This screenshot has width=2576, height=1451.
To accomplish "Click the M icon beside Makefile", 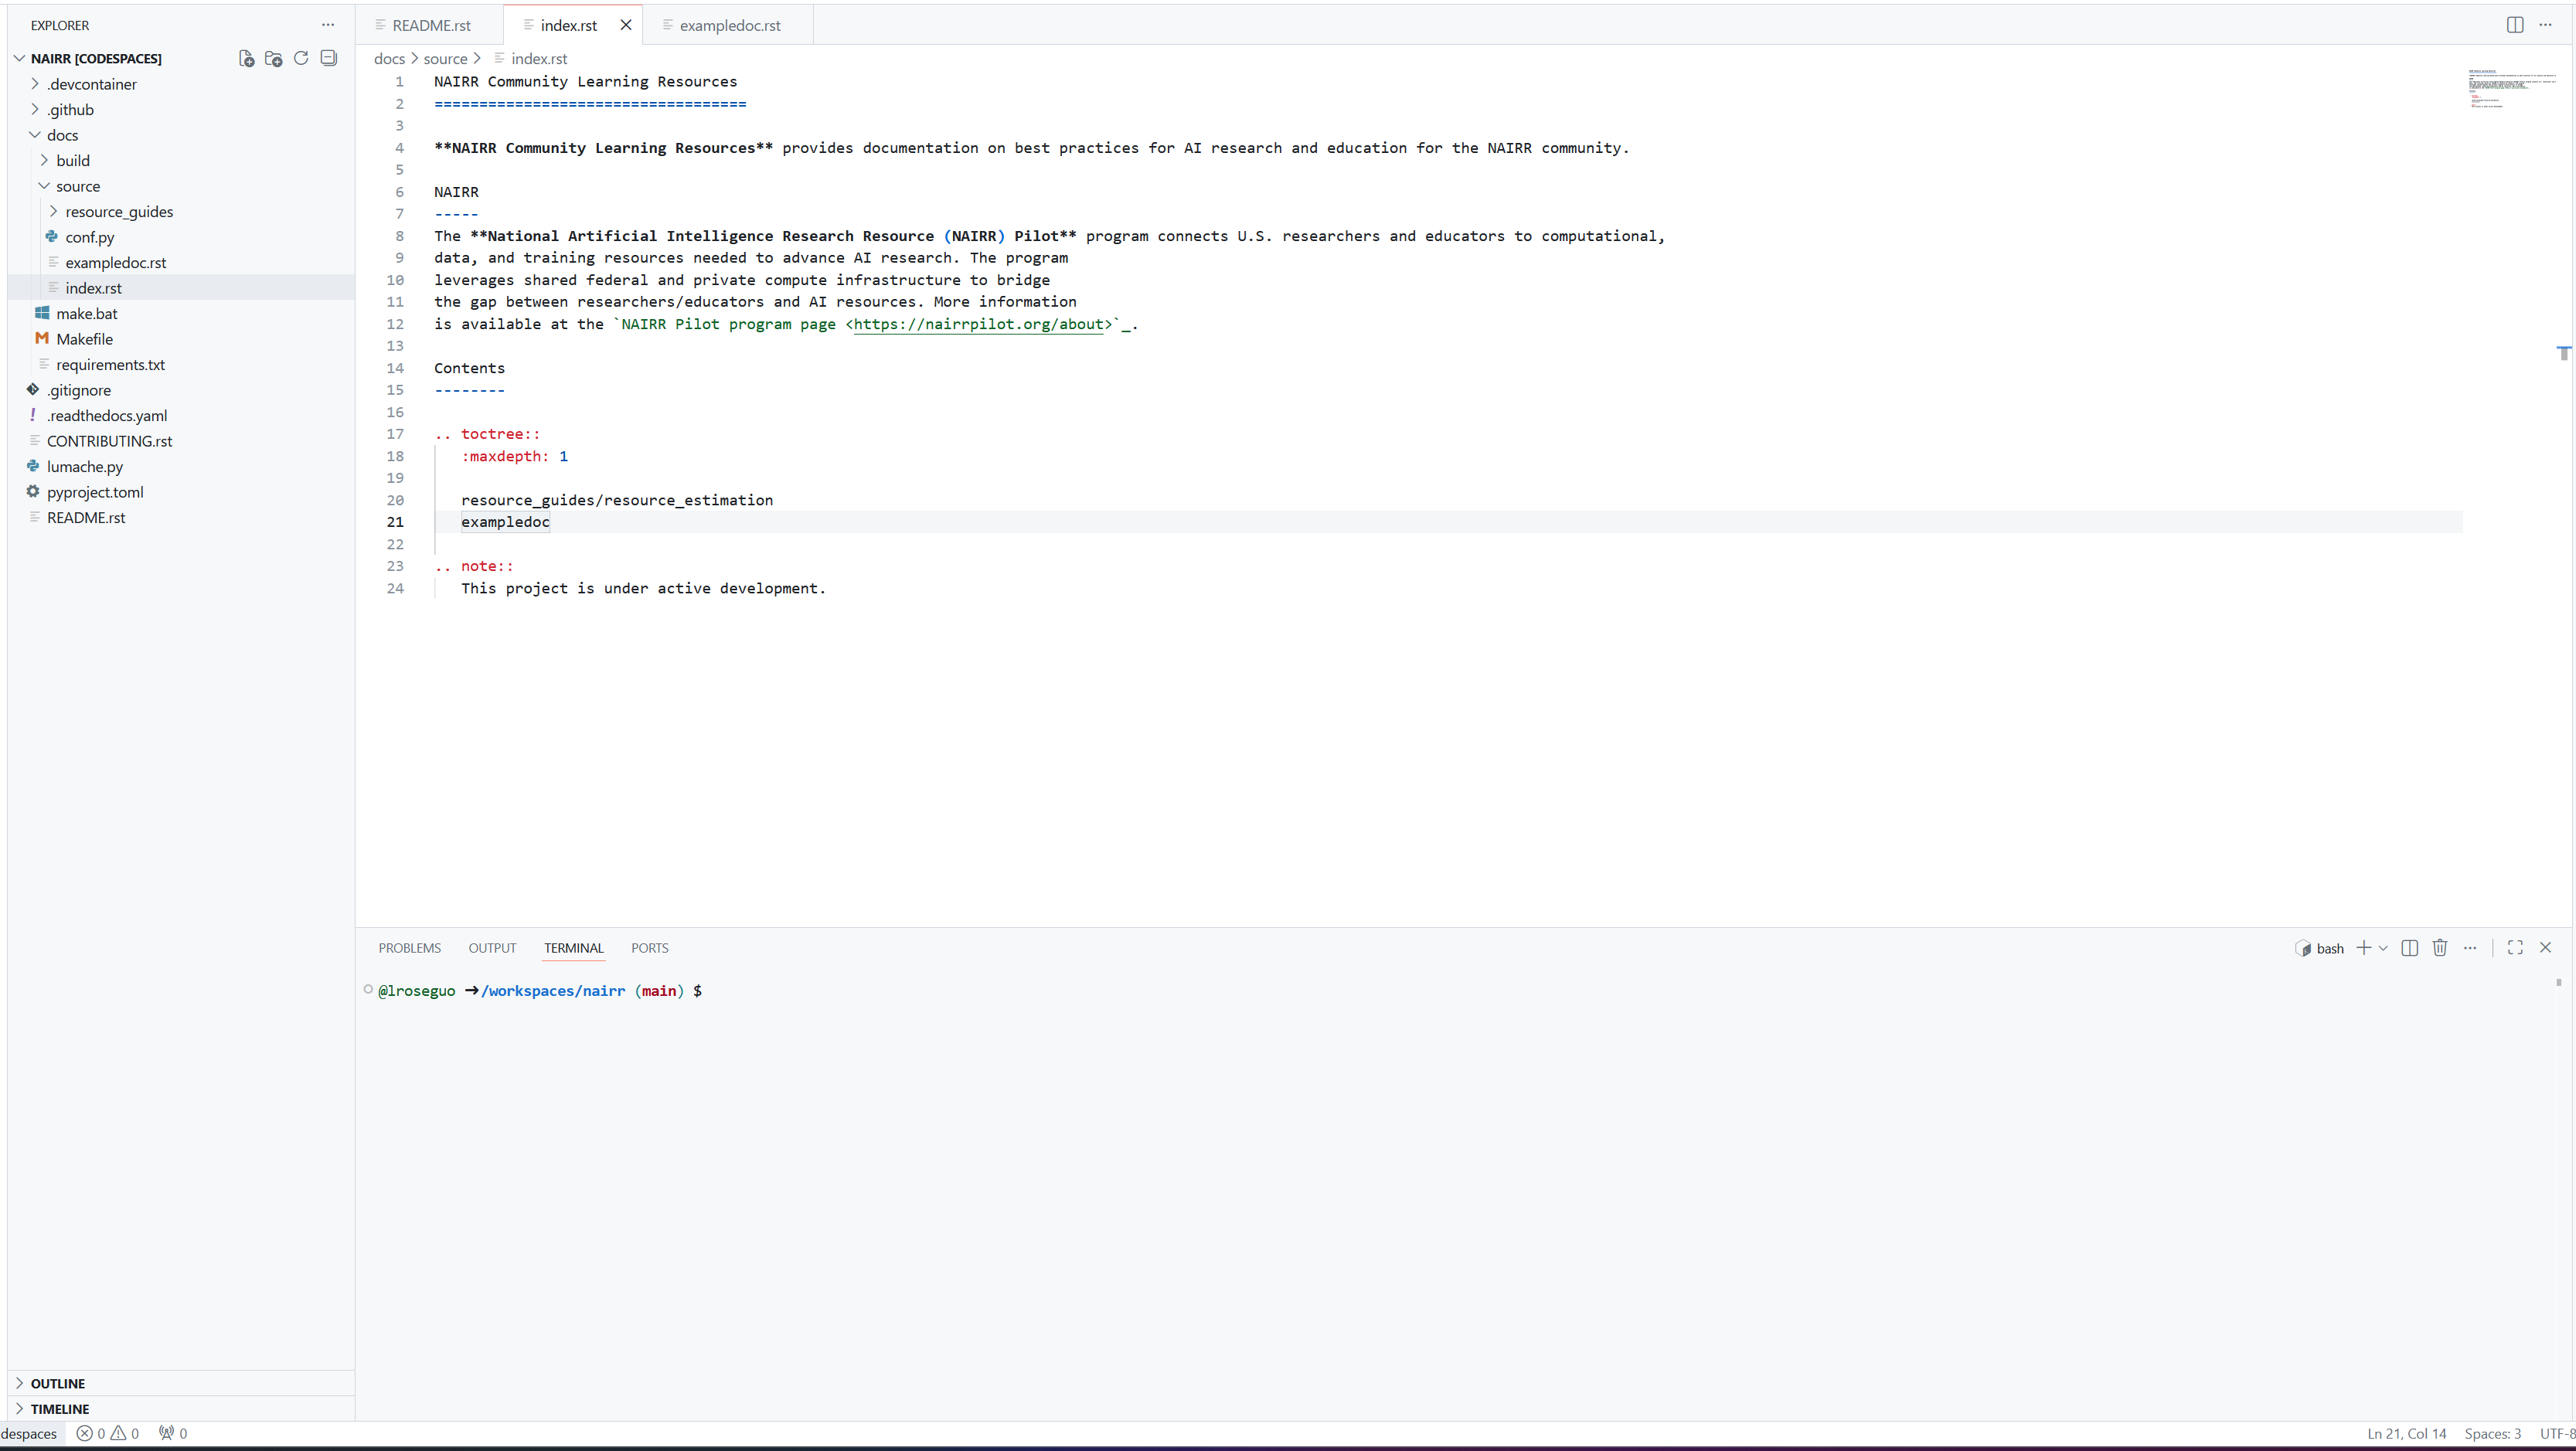I will click(42, 339).
